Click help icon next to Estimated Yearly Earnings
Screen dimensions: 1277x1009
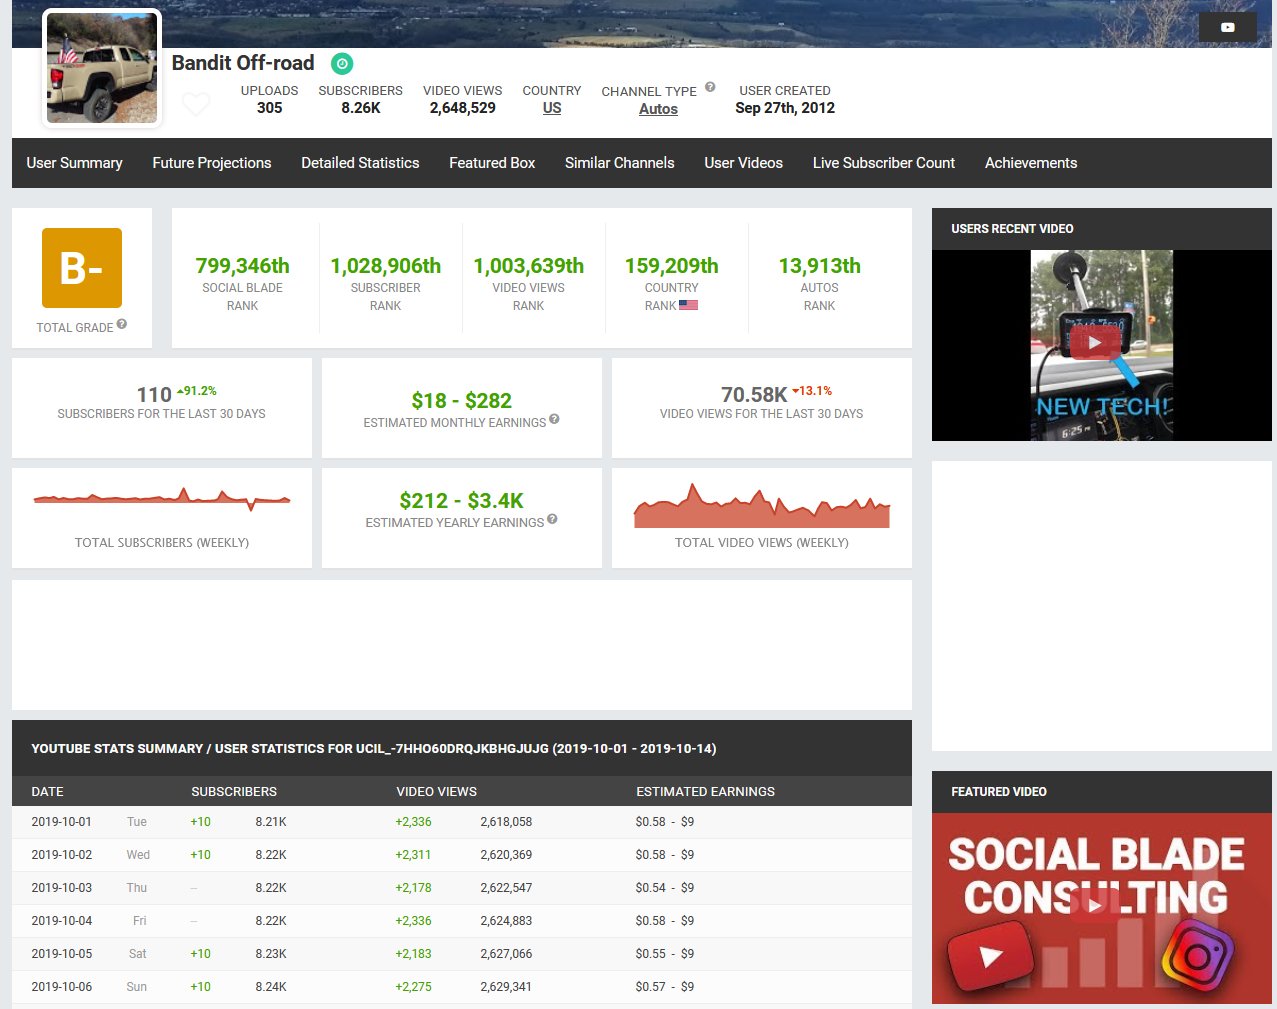coord(552,519)
